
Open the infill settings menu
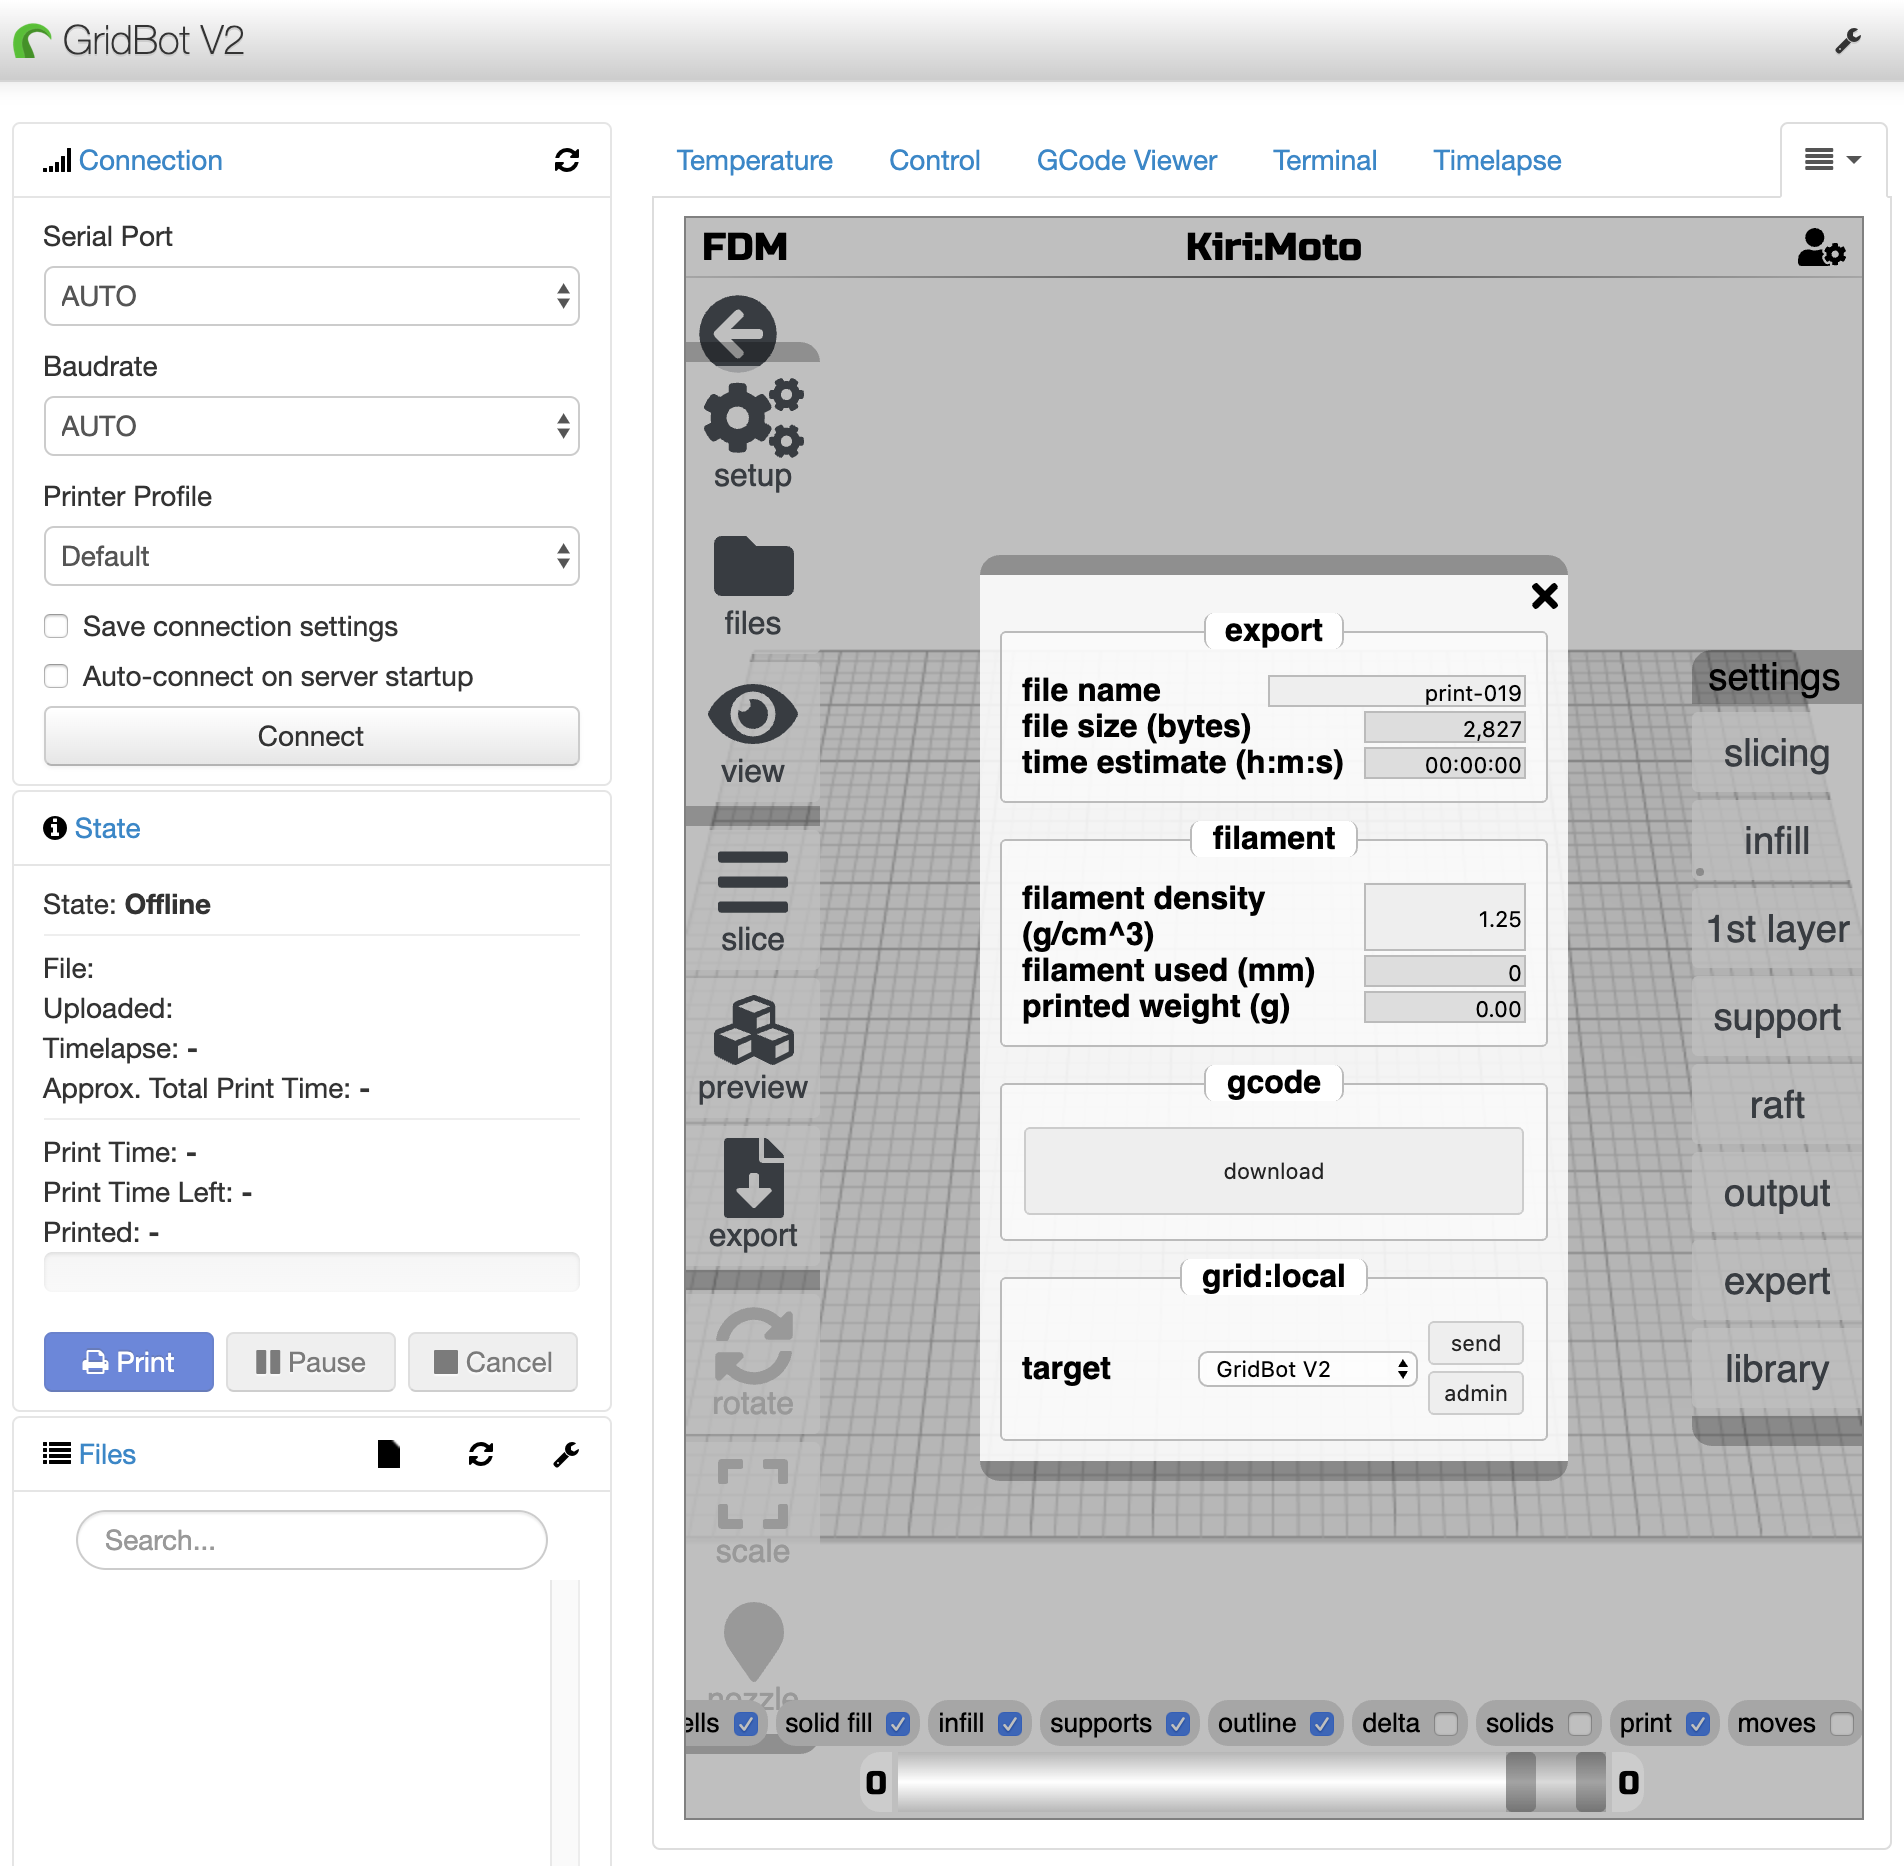pyautogui.click(x=1777, y=841)
